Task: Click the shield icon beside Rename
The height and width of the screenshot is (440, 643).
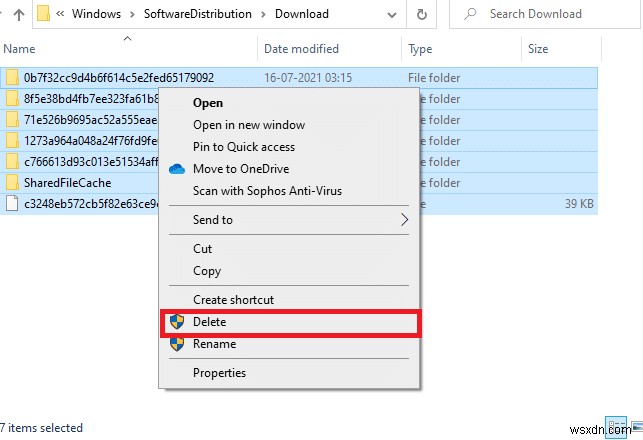Action: tap(177, 344)
